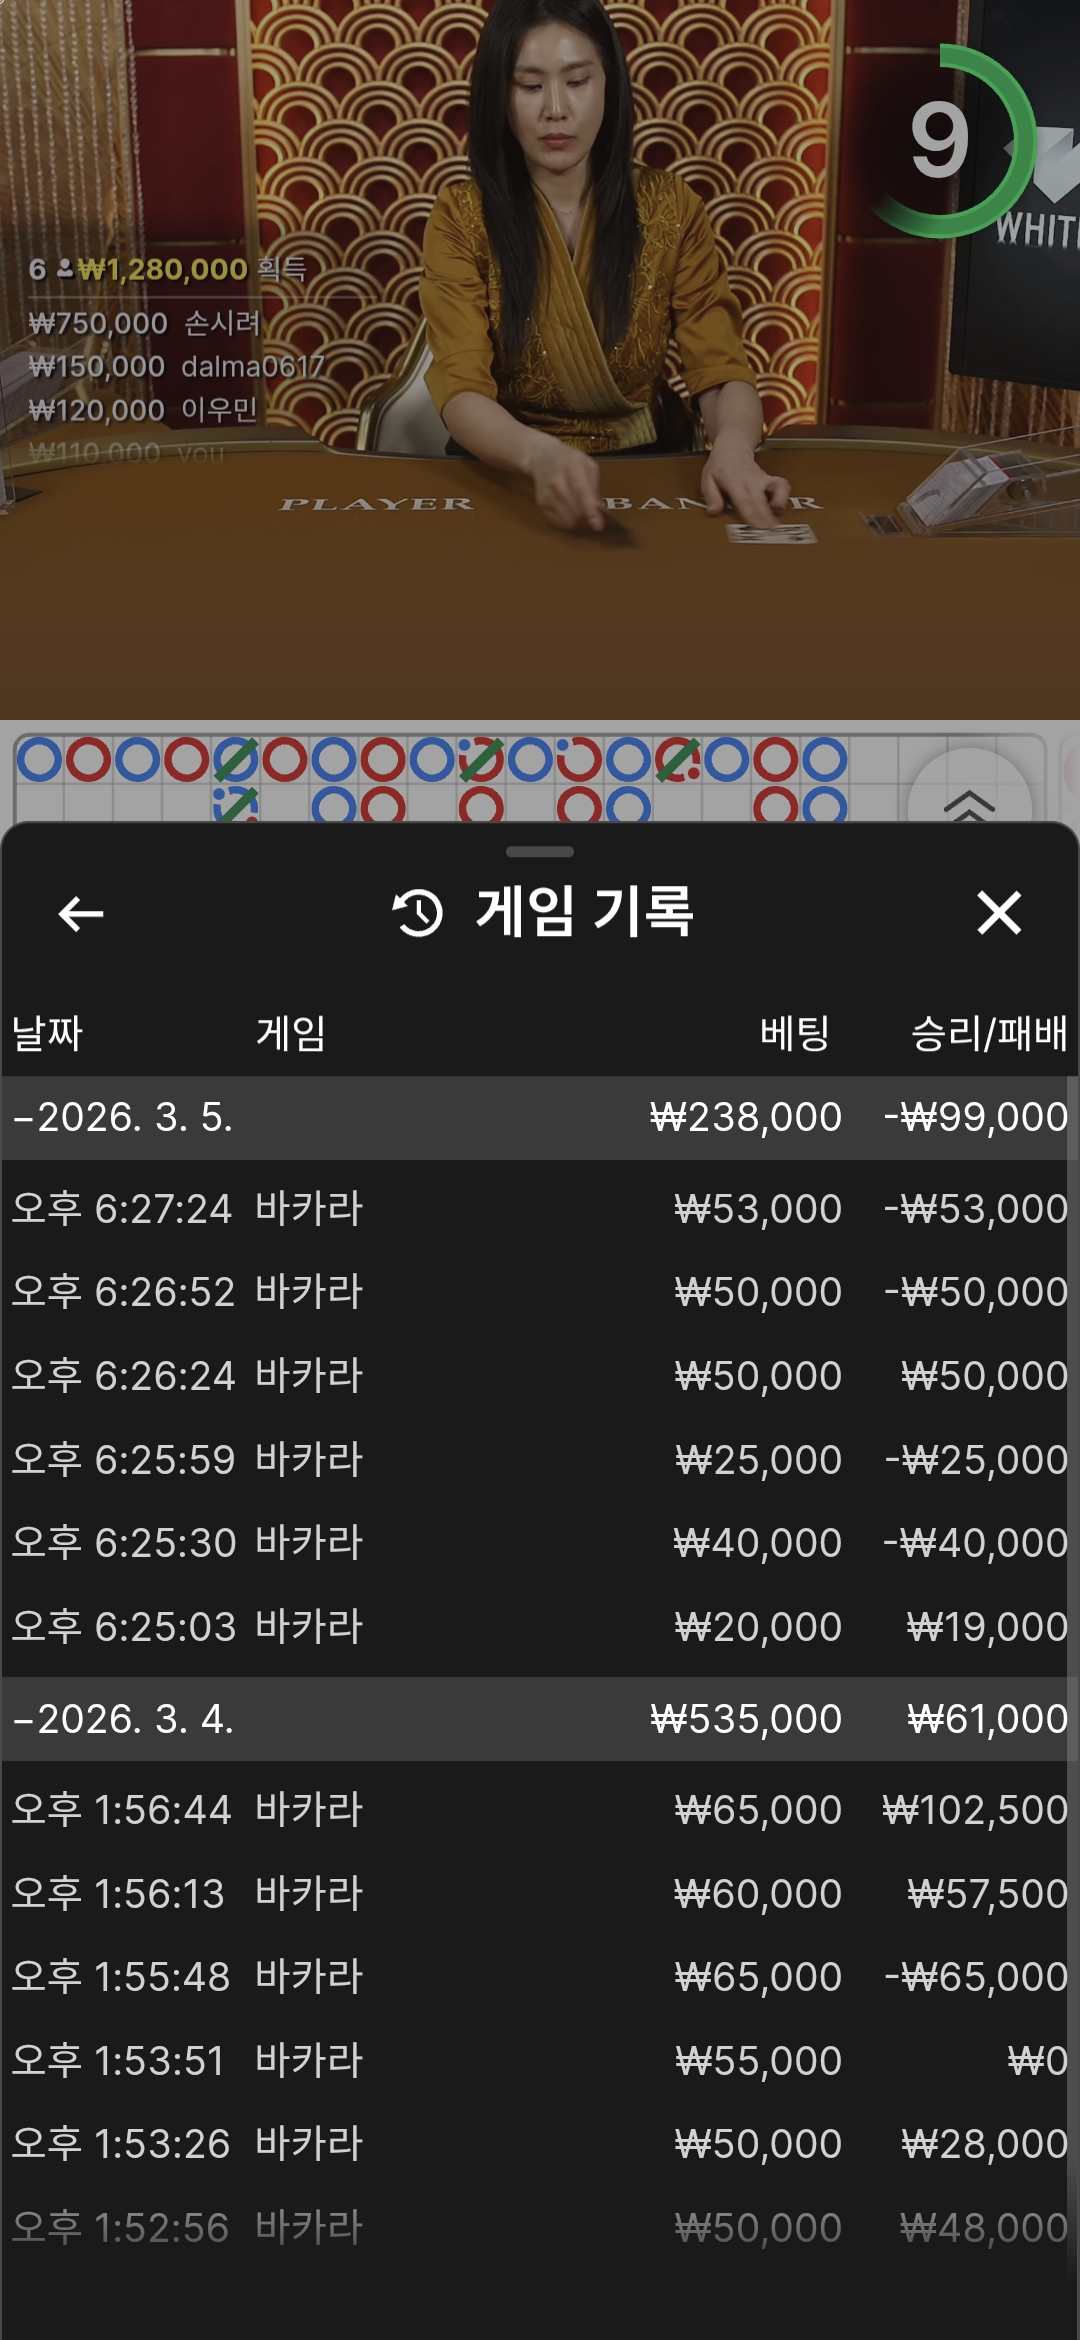The width and height of the screenshot is (1080, 2340).
Task: Select the 오후 1:53:51 record with ₩0 result
Action: click(540, 2061)
